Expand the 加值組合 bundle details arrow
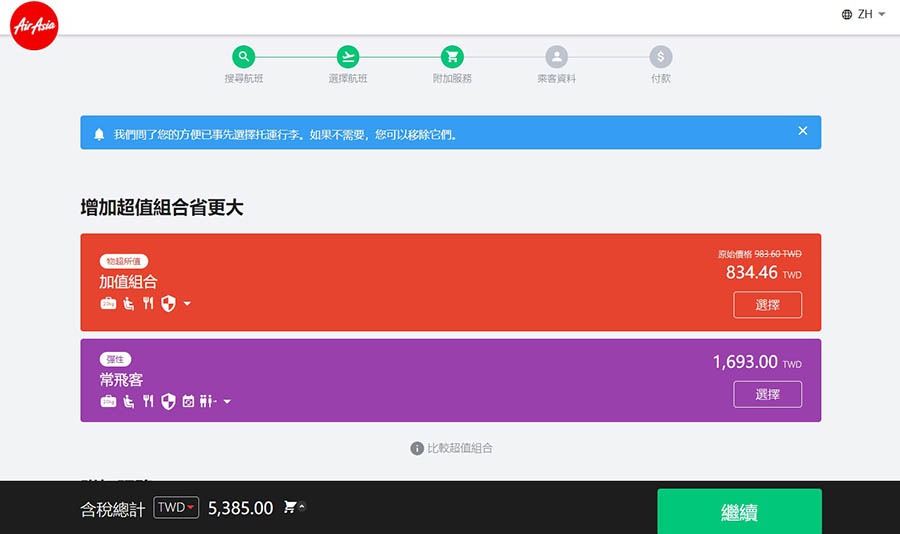 point(187,304)
